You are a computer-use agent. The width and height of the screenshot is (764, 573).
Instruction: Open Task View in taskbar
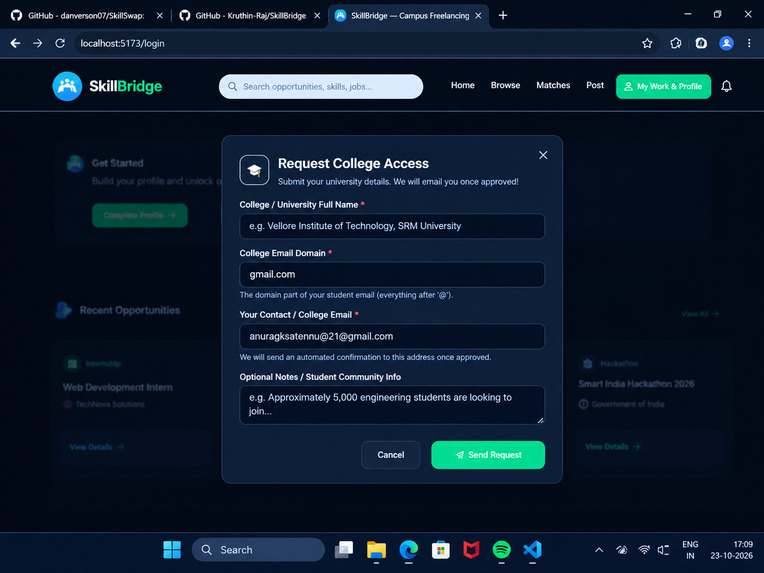pyautogui.click(x=344, y=550)
